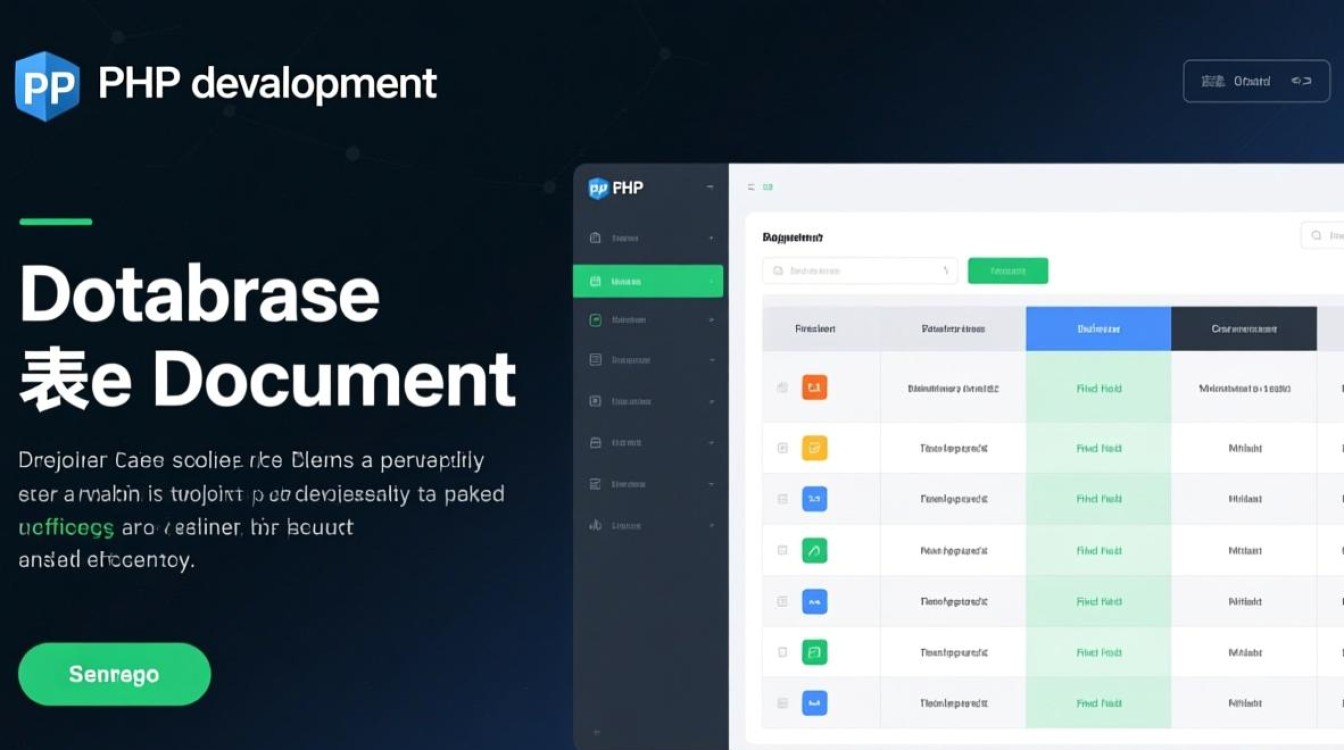The height and width of the screenshot is (750, 1344).
Task: Tick the checkbox in the first table row
Action: [x=782, y=388]
